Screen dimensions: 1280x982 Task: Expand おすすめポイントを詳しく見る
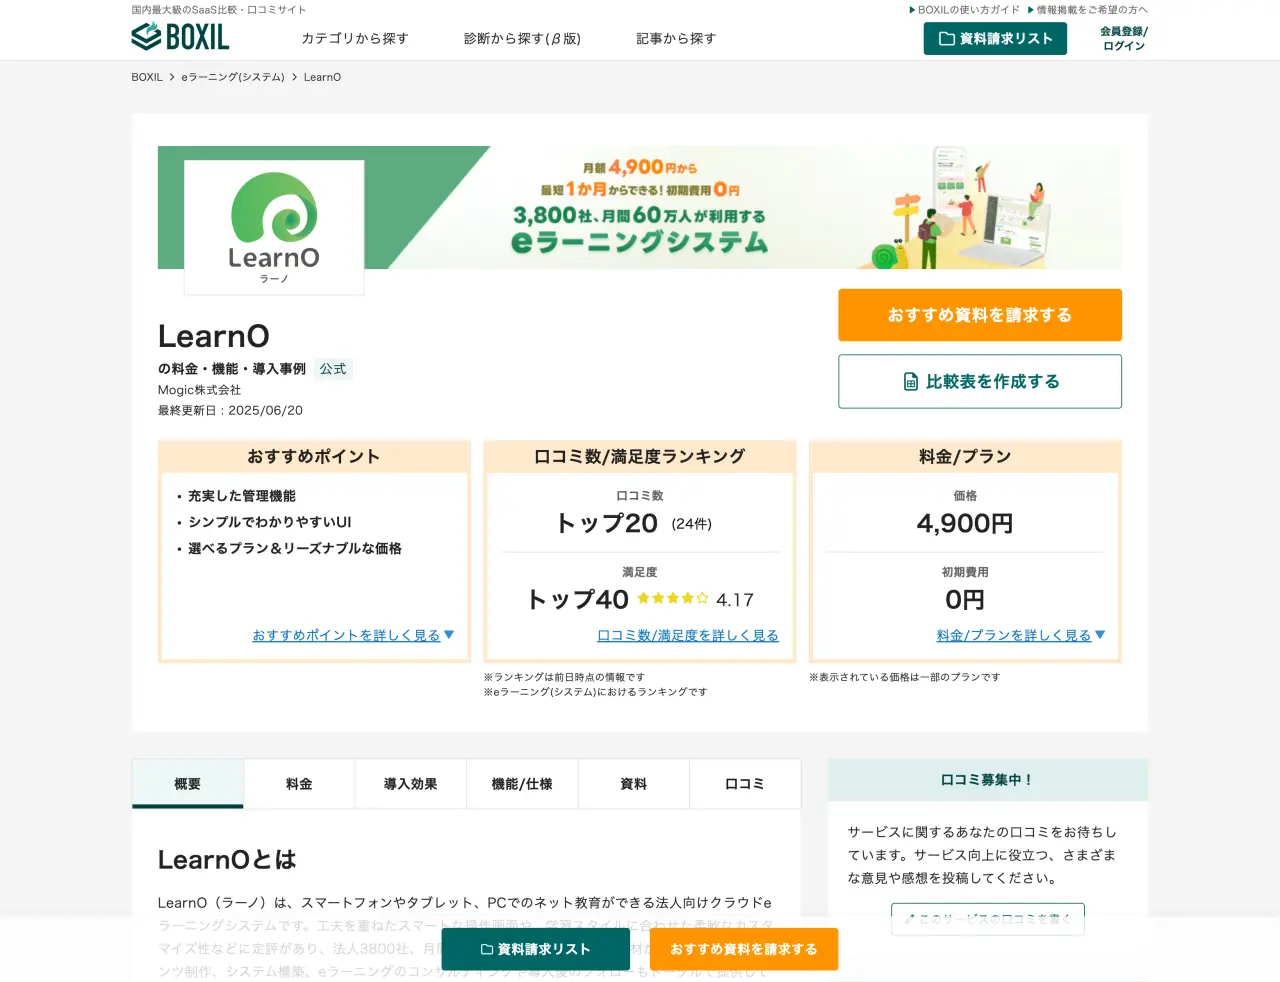[x=353, y=635]
